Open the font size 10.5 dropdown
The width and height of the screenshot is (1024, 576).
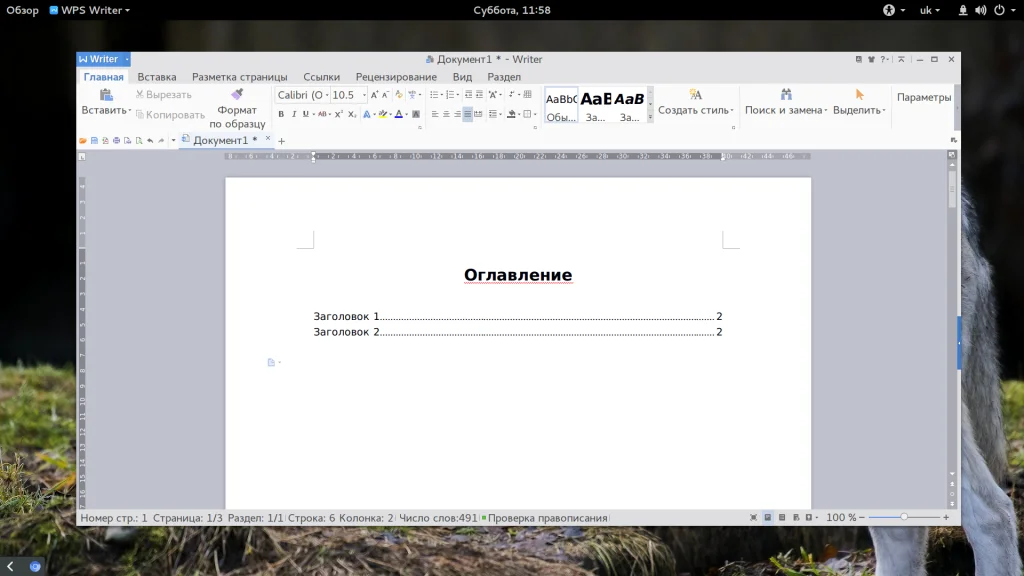pos(361,95)
